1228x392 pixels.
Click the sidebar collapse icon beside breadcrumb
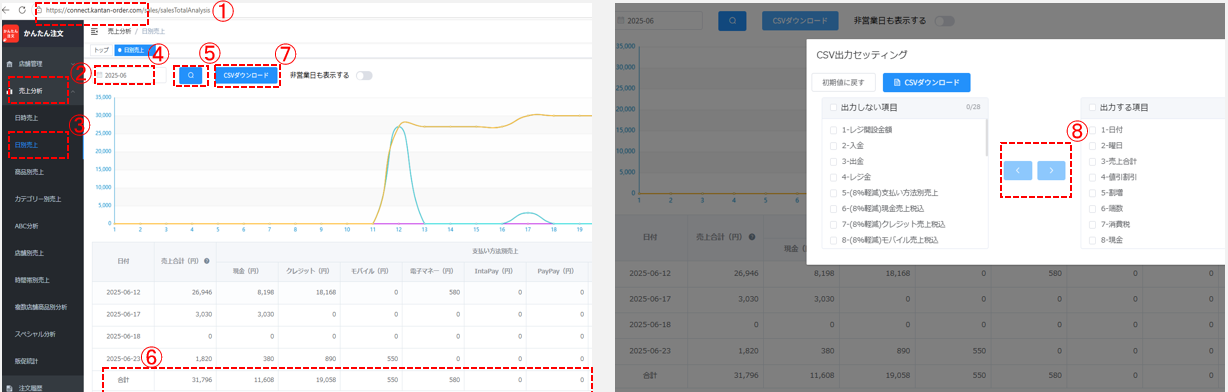click(94, 32)
